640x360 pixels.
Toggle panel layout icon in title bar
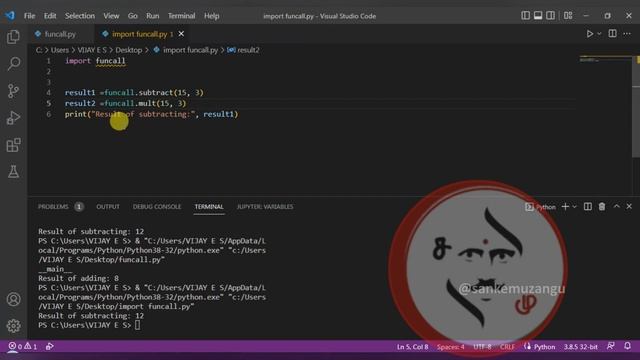click(538, 16)
